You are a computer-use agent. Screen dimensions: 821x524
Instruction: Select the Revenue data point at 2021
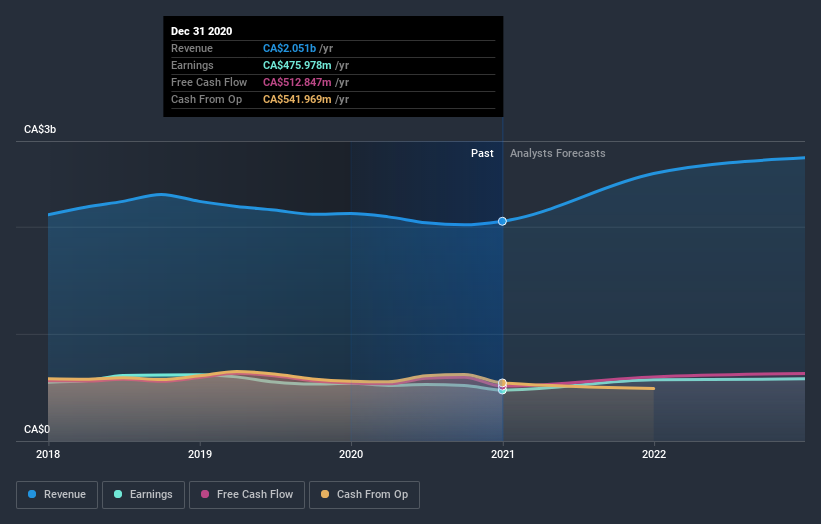502,221
